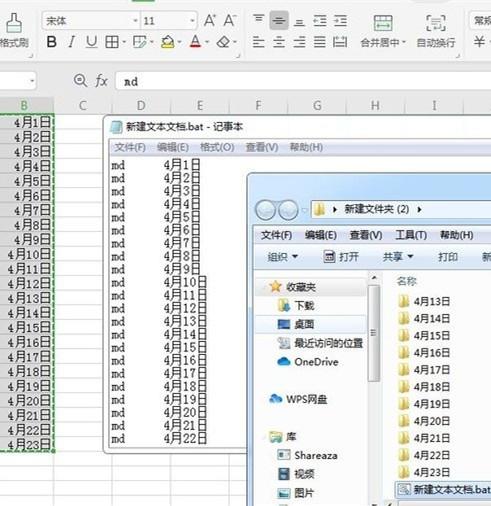Click the eraser clear formatting icon
491x506 pixels.
click(x=223, y=42)
